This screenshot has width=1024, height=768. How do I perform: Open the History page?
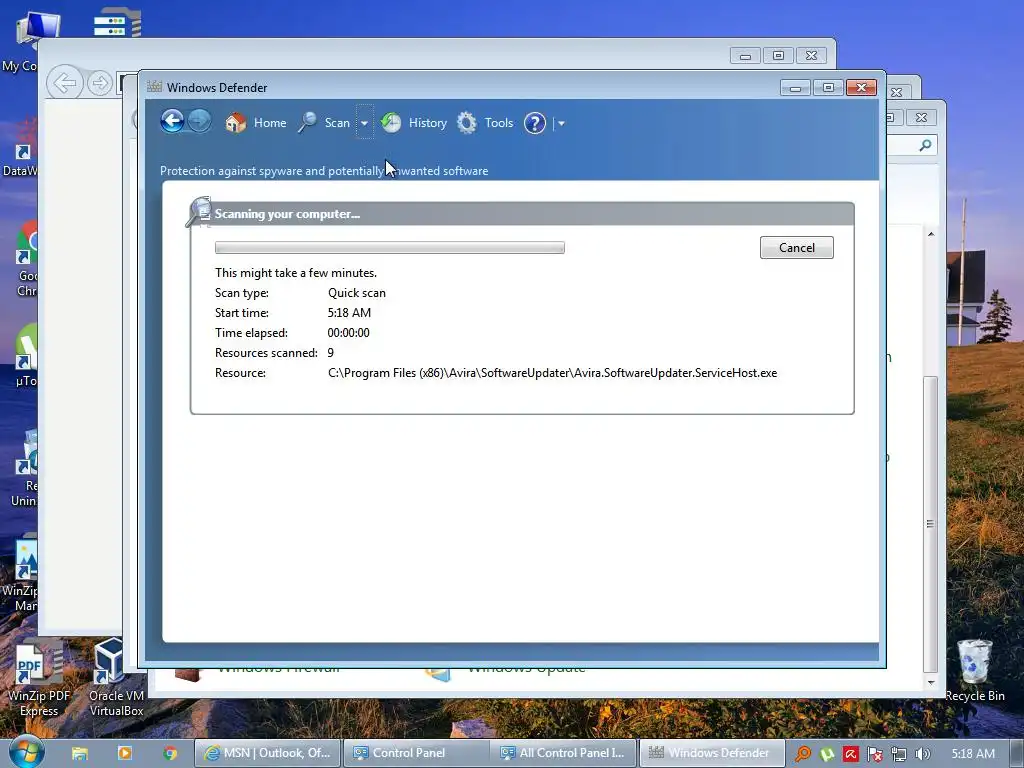coord(414,123)
